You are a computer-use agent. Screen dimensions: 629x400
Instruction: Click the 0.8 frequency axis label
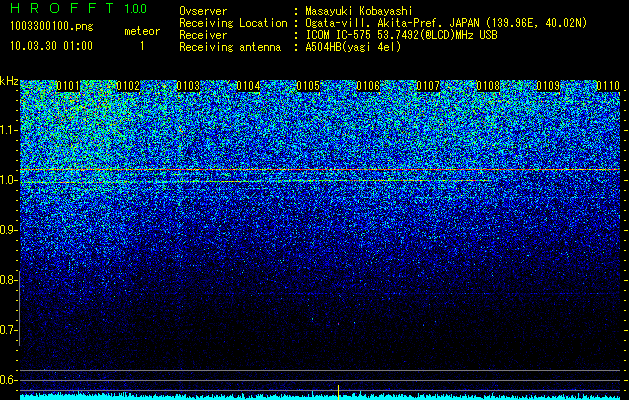coord(8,280)
